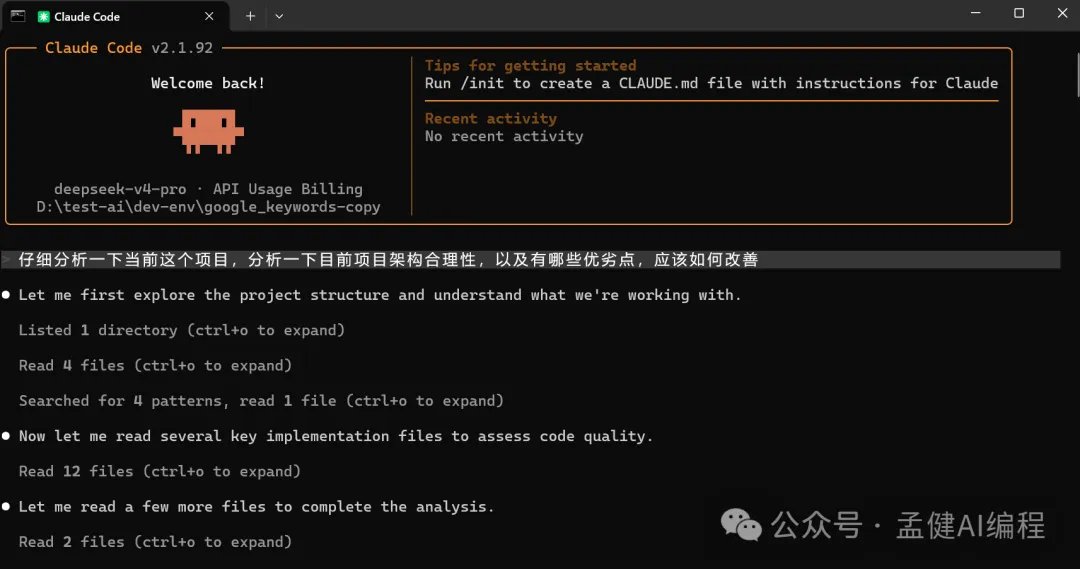Expand the "Listed 1 directory" output line
The width and height of the screenshot is (1080, 569).
pyautogui.click(x=182, y=330)
